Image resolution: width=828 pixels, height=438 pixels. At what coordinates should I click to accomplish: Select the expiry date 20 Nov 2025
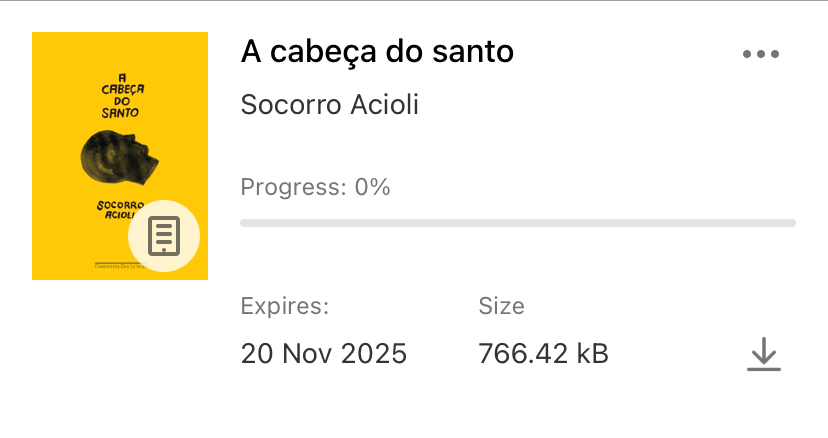click(323, 353)
